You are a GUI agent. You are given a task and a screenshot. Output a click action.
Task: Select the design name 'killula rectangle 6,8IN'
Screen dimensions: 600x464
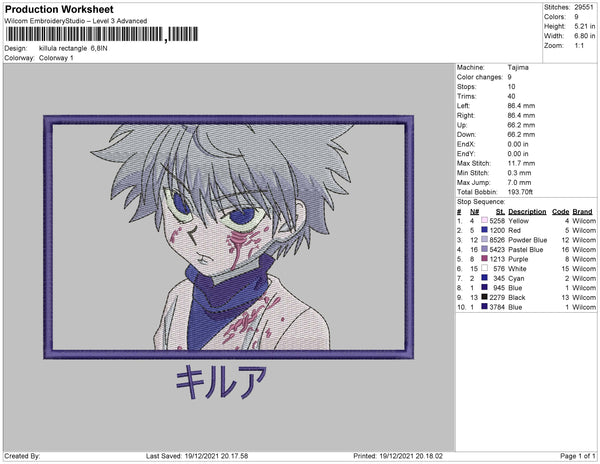(73, 49)
